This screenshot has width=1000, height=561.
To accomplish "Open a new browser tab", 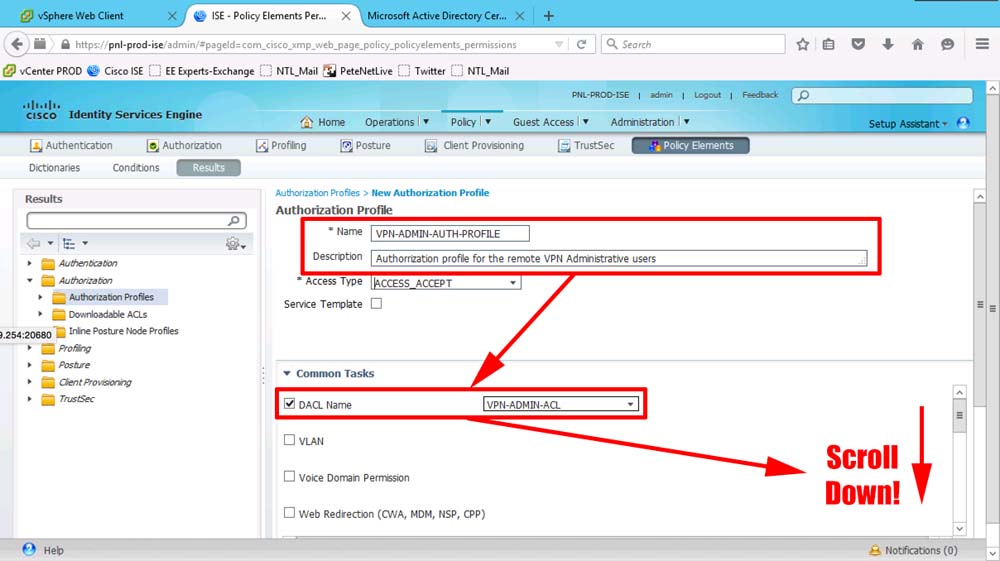I will pos(548,16).
